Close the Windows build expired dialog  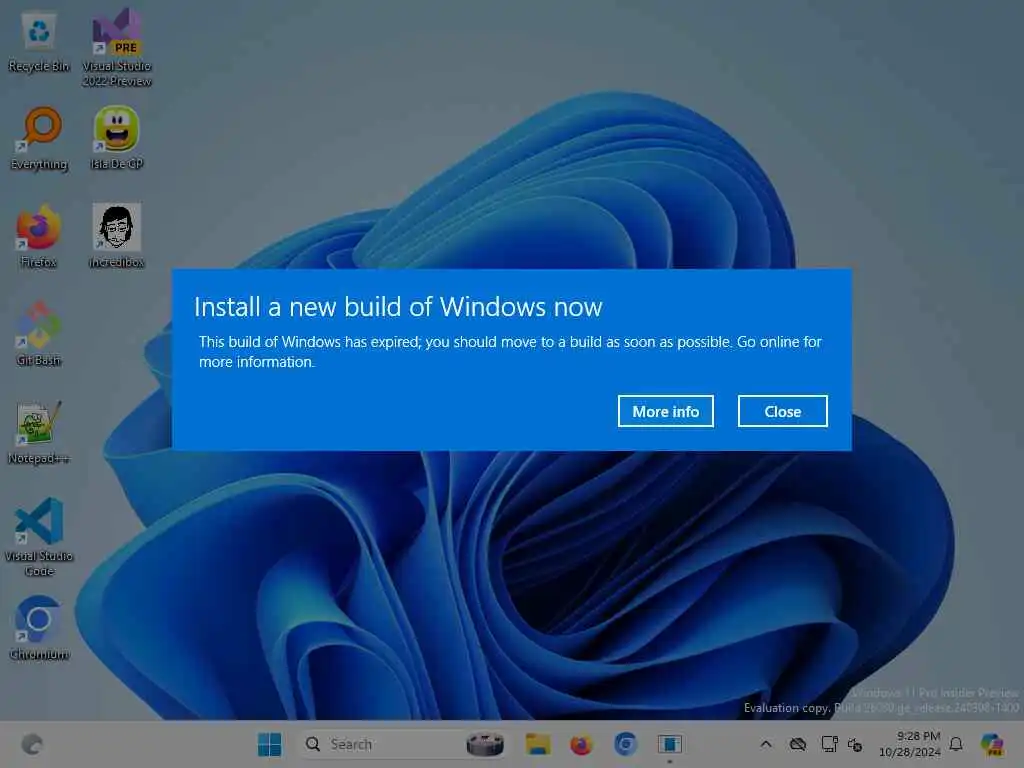tap(782, 411)
